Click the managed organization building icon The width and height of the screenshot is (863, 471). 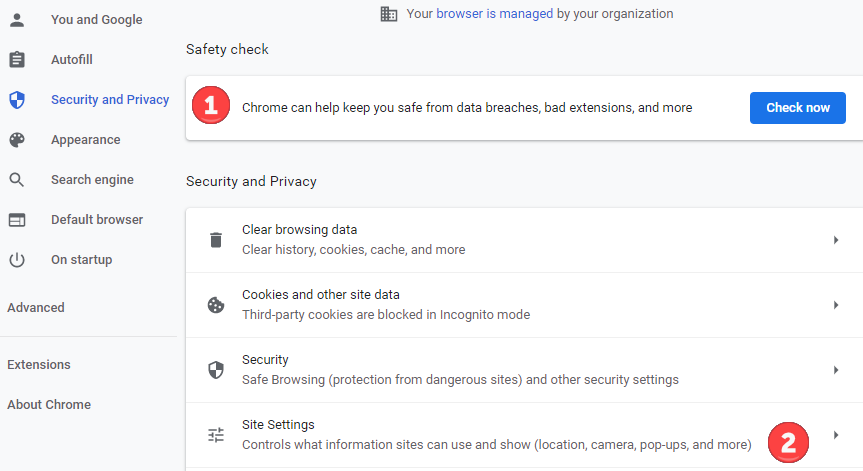tap(389, 14)
